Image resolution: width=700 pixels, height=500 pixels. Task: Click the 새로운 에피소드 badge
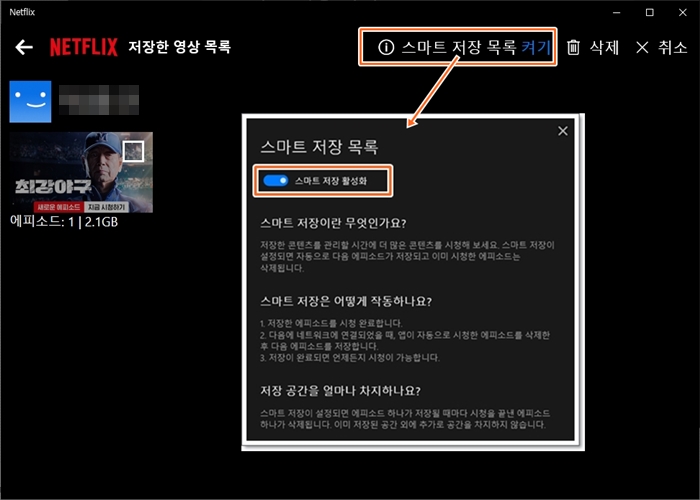[x=58, y=207]
